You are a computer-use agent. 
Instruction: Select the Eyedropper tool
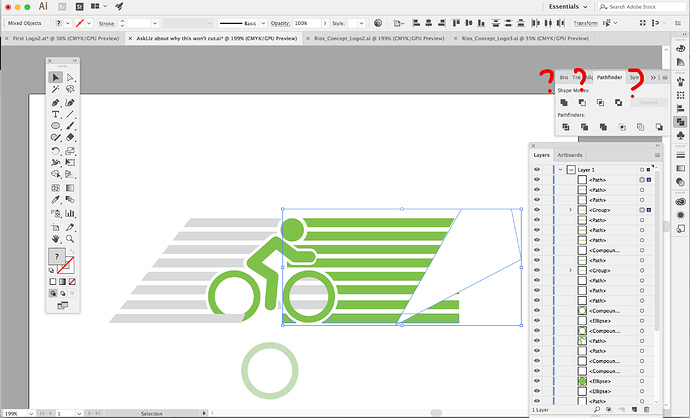coord(55,200)
